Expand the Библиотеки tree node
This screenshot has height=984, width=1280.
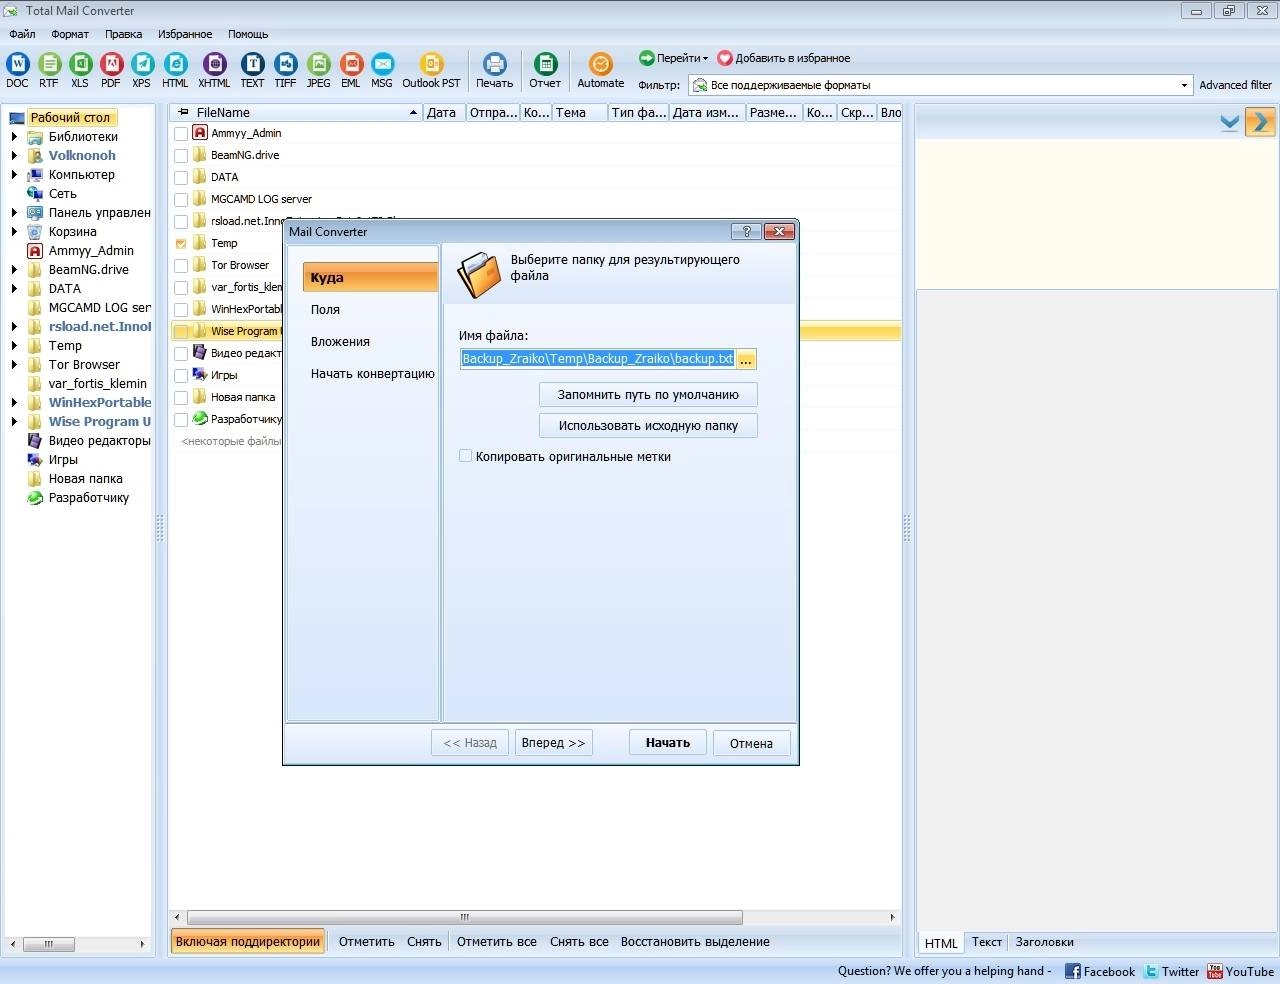(14, 137)
